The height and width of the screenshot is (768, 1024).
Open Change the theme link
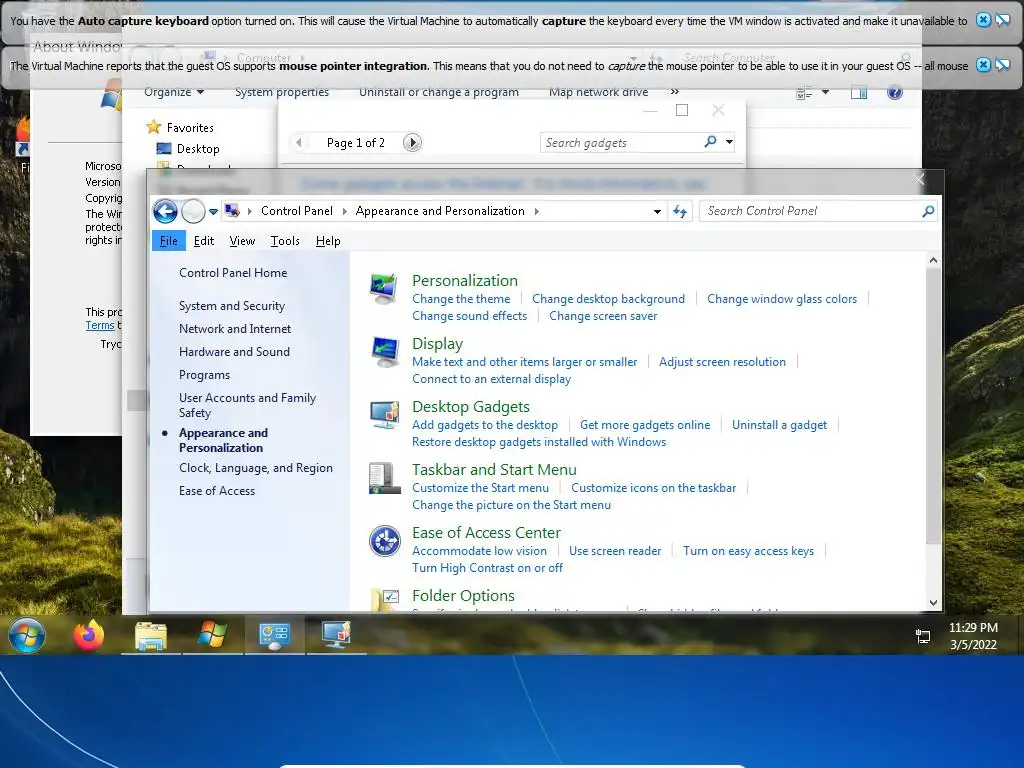click(461, 299)
